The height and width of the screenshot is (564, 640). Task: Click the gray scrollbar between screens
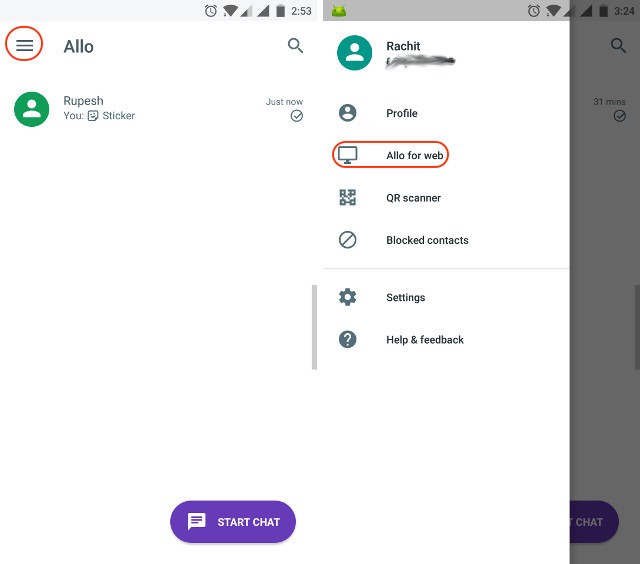click(314, 327)
